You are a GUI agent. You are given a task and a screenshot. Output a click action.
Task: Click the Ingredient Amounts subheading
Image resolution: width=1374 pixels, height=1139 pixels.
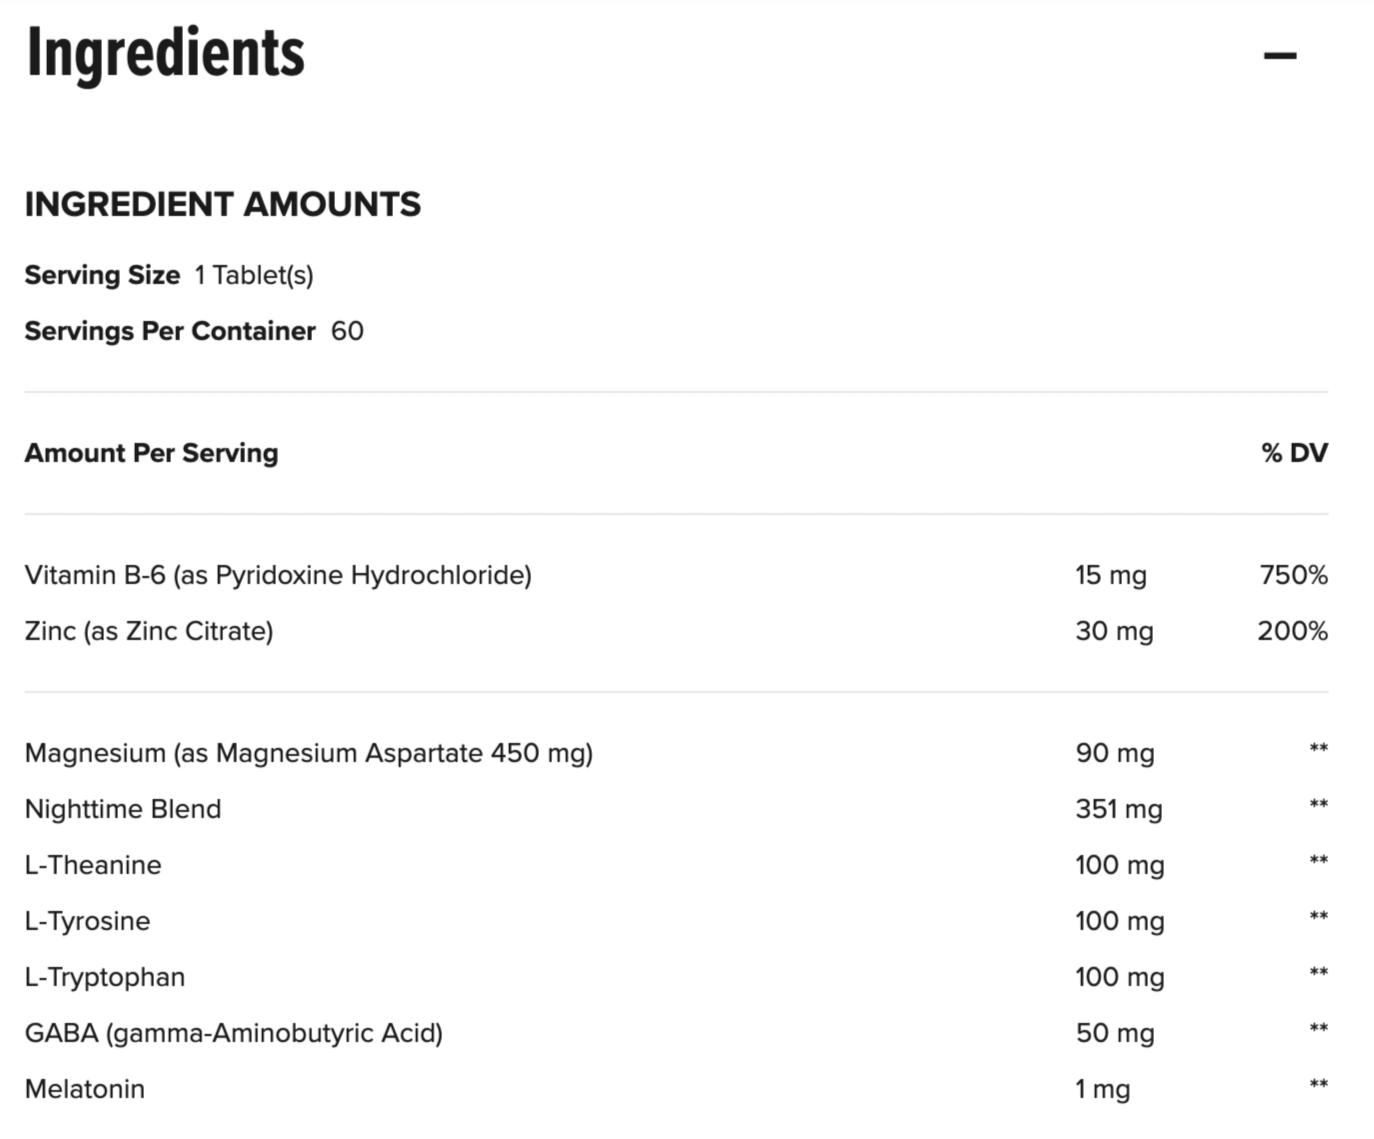click(x=223, y=204)
